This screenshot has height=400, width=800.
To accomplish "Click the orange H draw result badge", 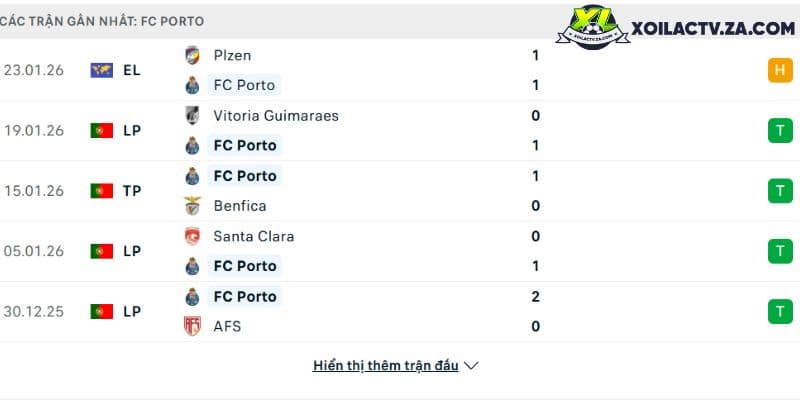I will 780,70.
